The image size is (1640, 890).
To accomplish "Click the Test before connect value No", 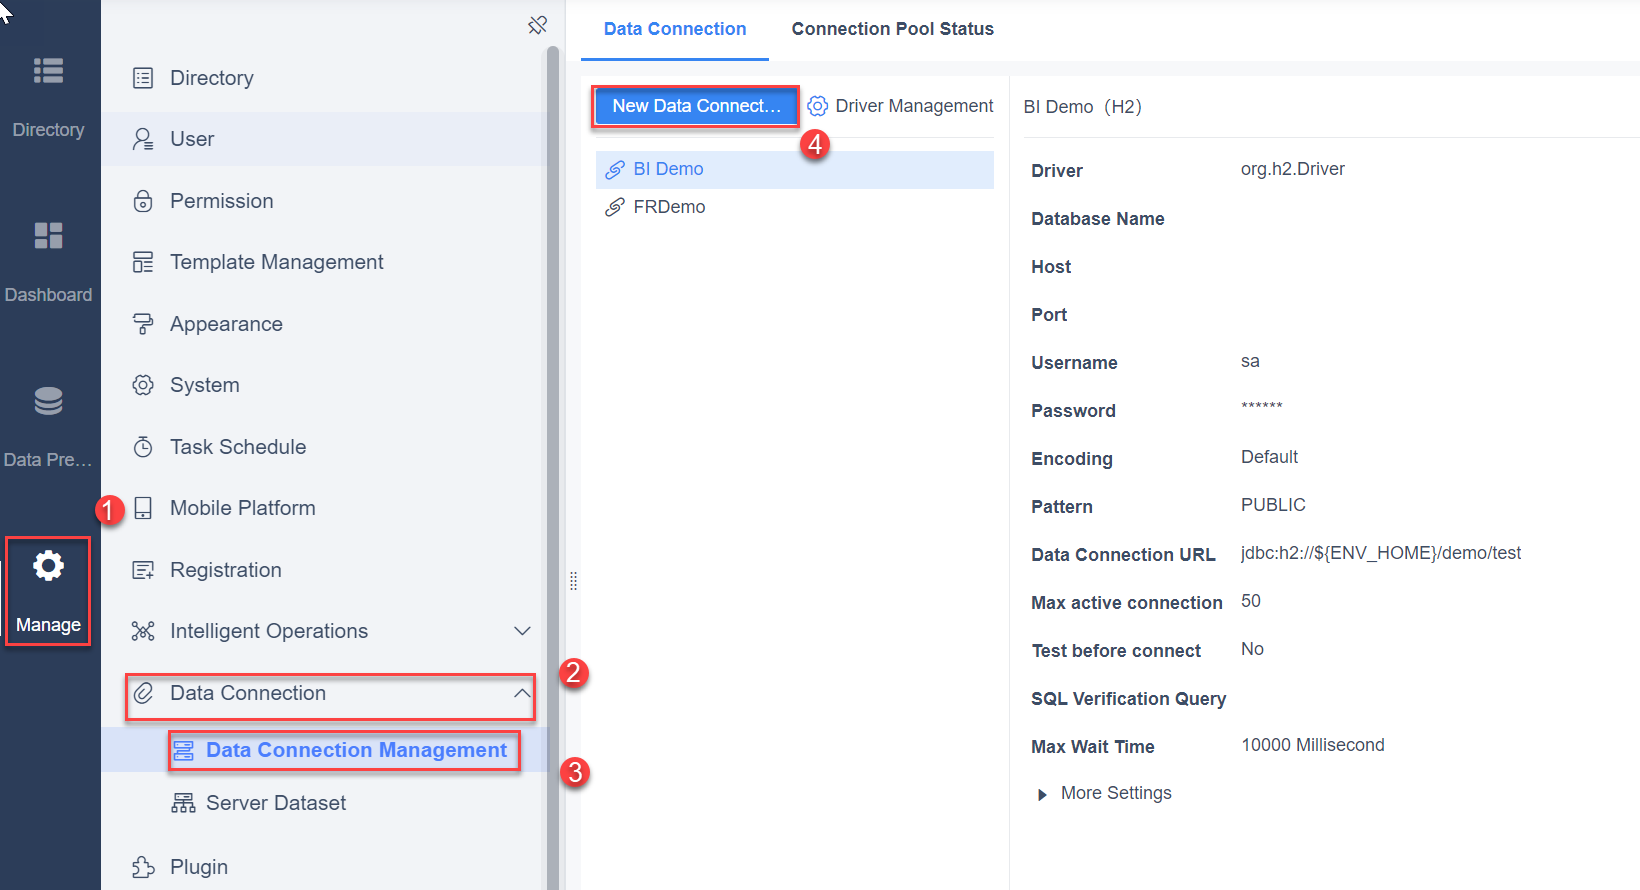I will click(x=1252, y=649).
